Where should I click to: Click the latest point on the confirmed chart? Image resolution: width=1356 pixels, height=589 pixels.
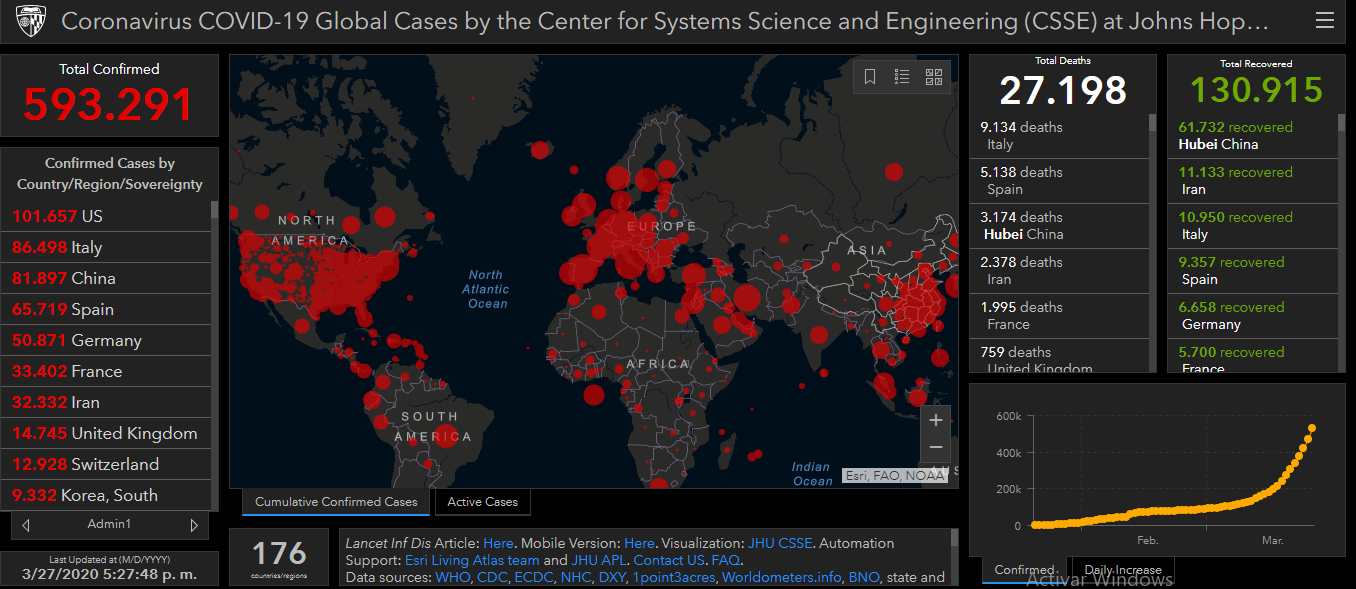(x=1311, y=429)
